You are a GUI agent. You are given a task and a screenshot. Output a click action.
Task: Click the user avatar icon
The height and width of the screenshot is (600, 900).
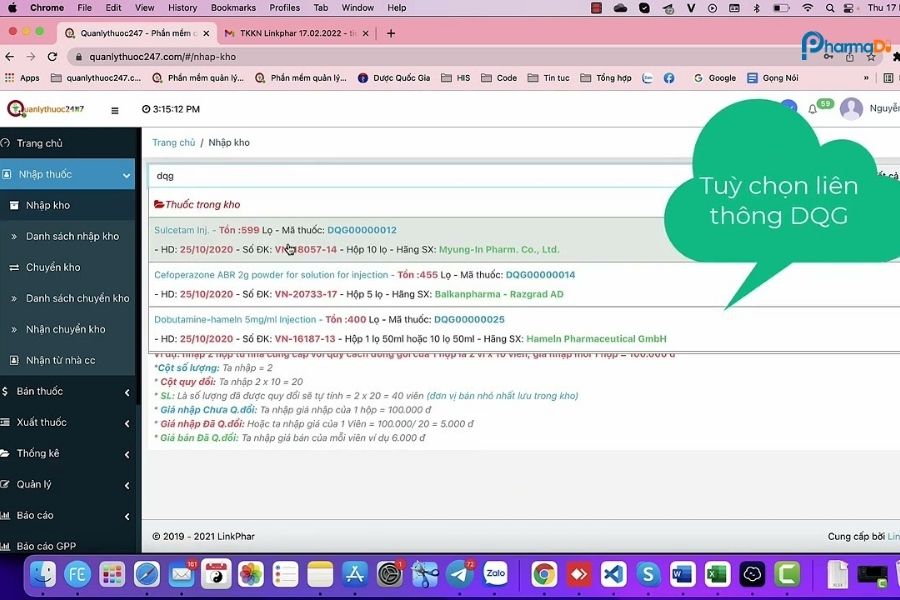(x=851, y=109)
